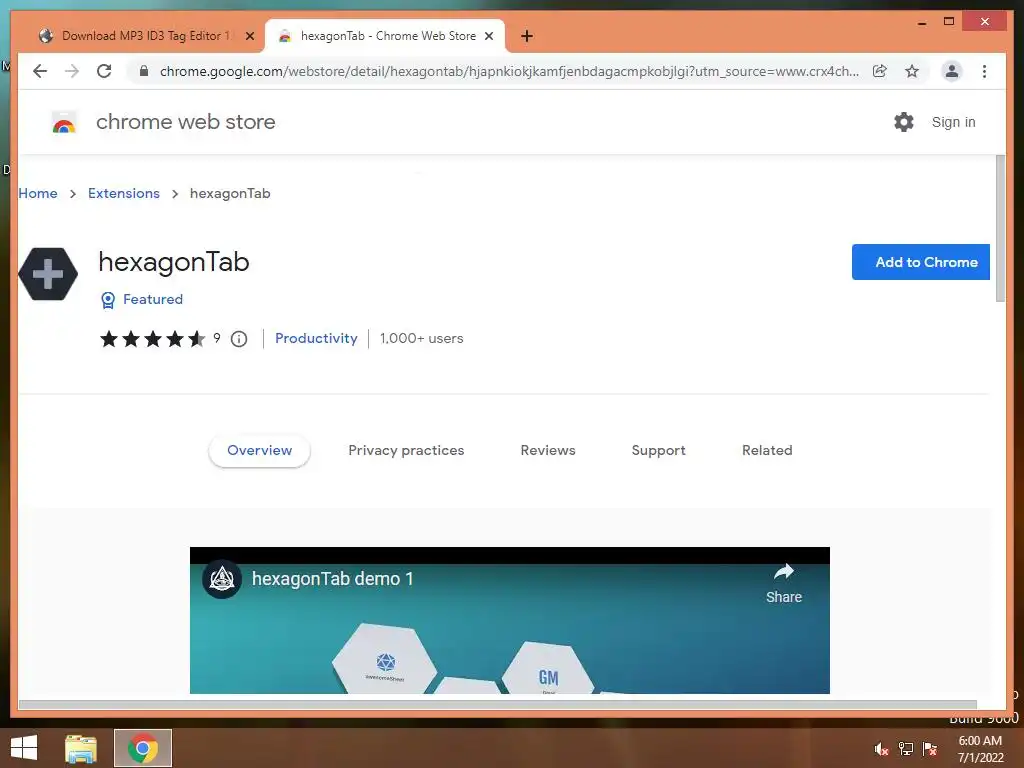1024x768 pixels.
Task: Click the muted volume tray icon
Action: (x=881, y=749)
